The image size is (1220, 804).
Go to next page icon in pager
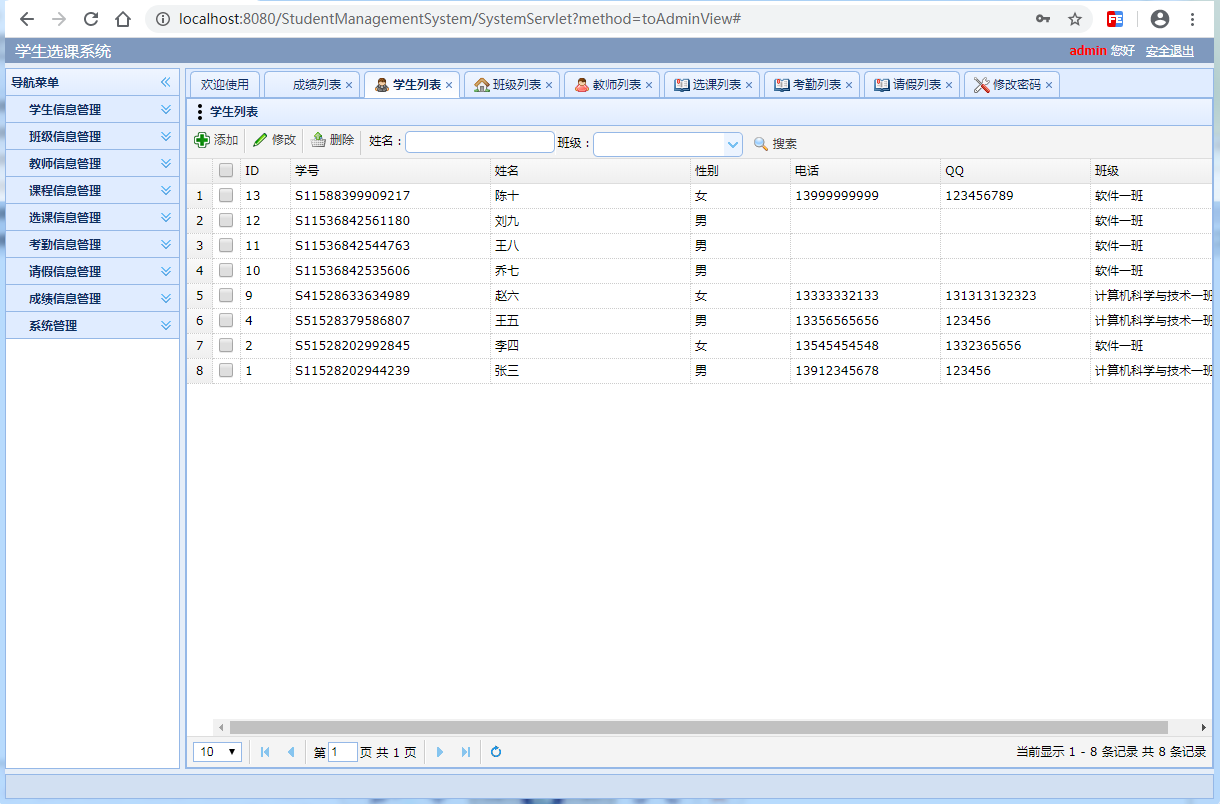point(440,752)
